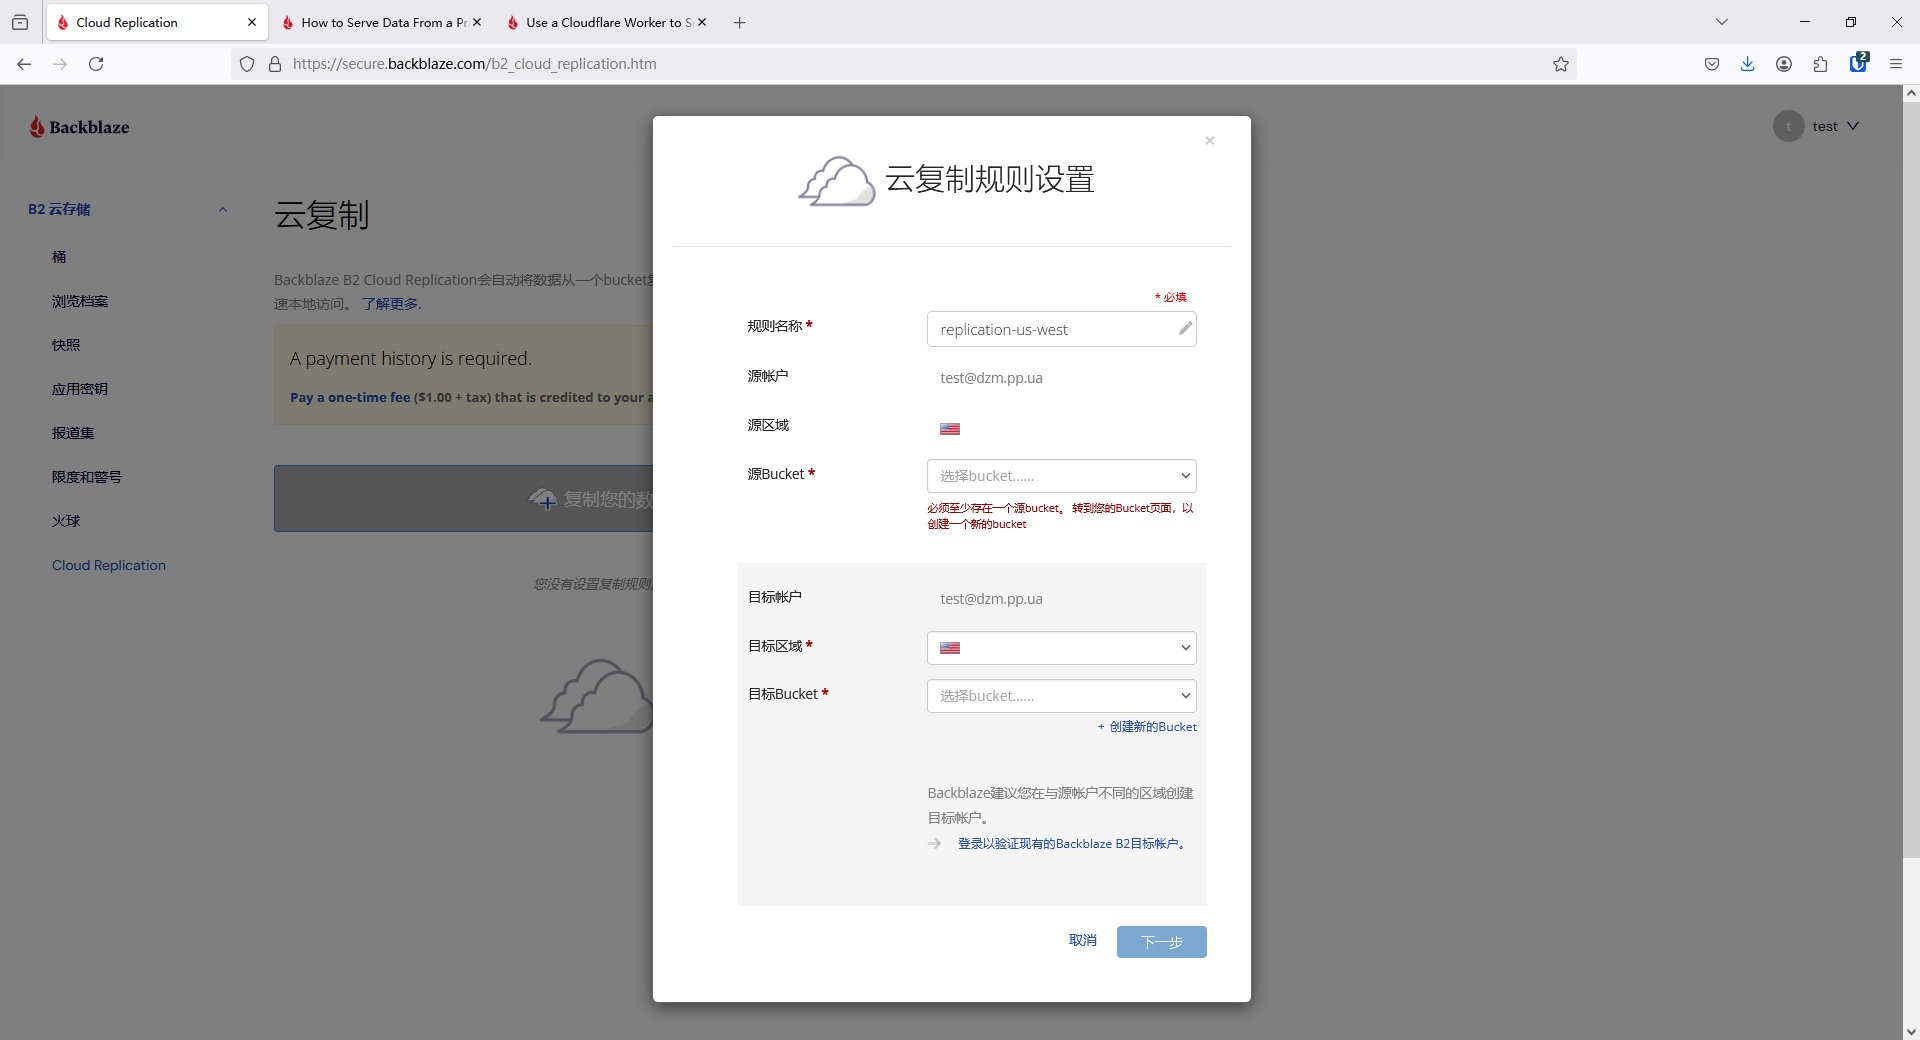This screenshot has height=1040, width=1920.
Task: Open the browser extensions menu
Action: point(1820,64)
